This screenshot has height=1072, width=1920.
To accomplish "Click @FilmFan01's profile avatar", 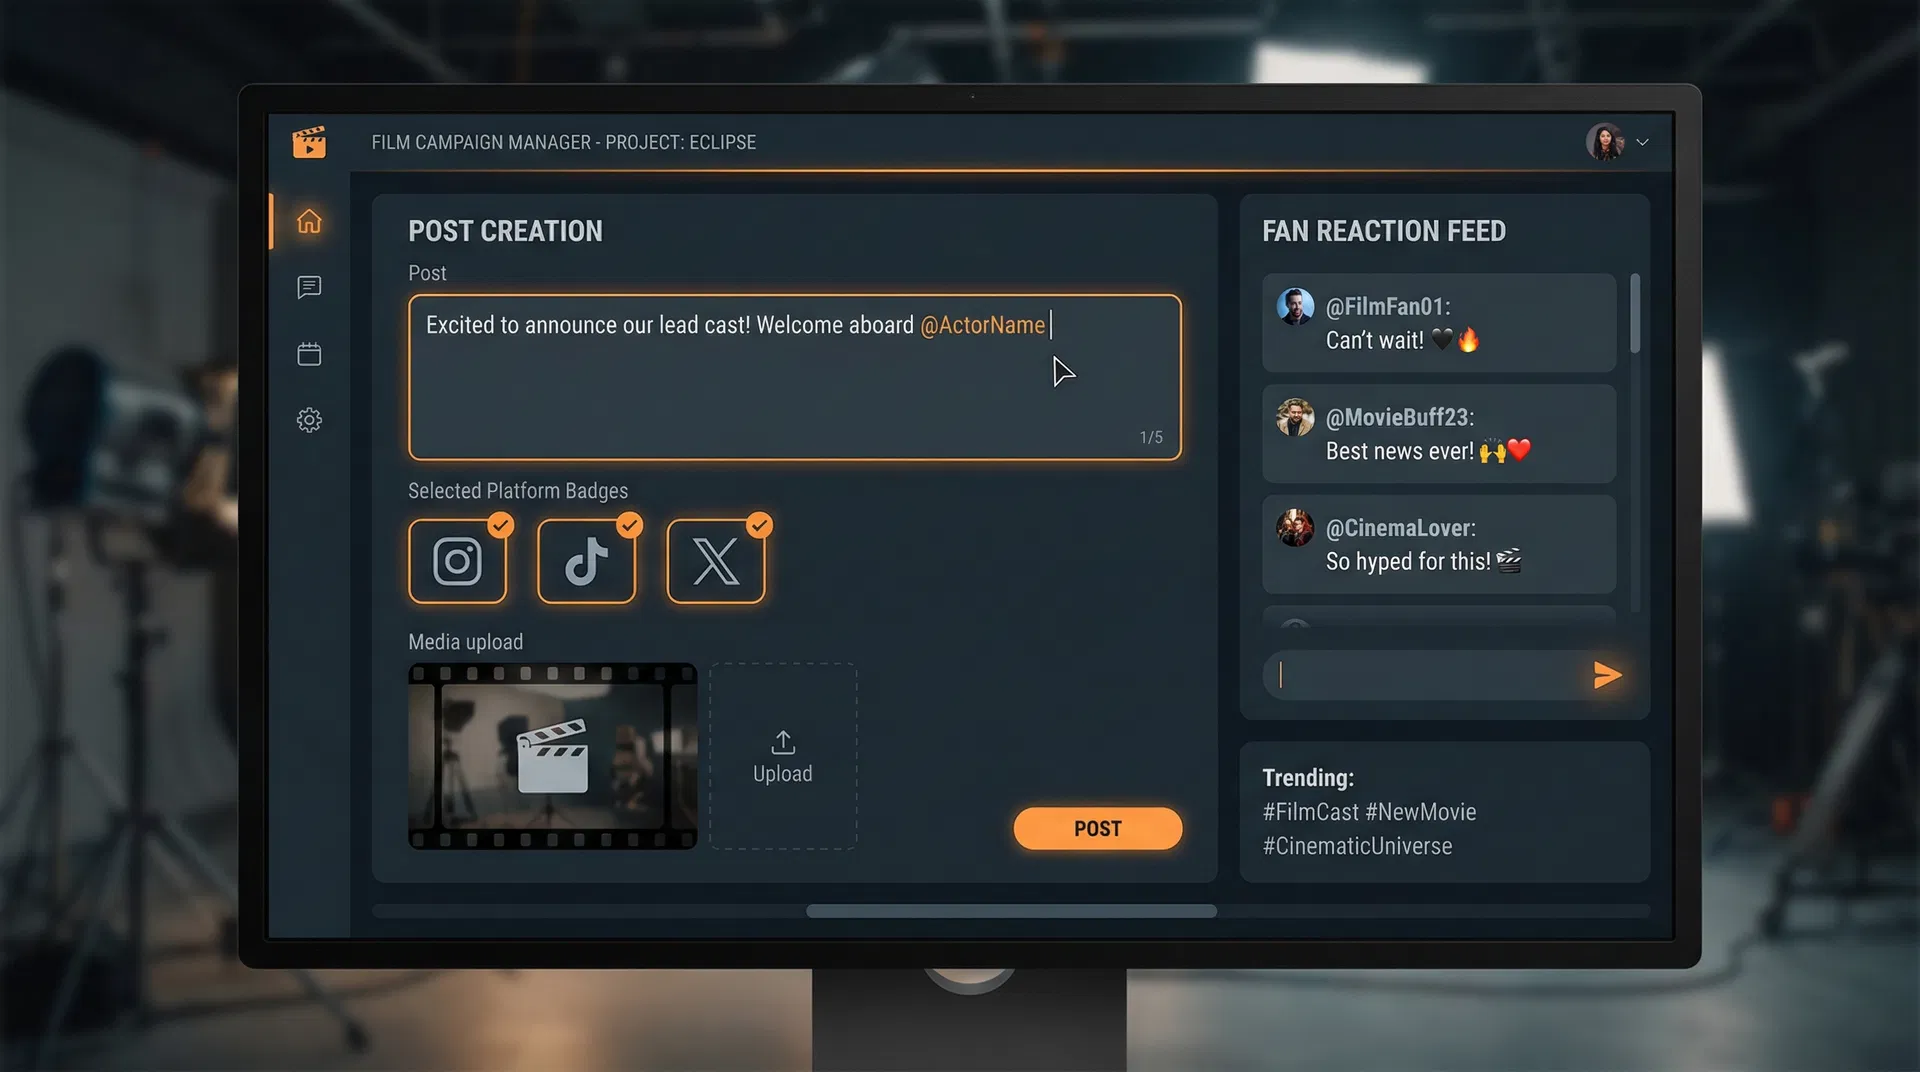I will coord(1295,307).
